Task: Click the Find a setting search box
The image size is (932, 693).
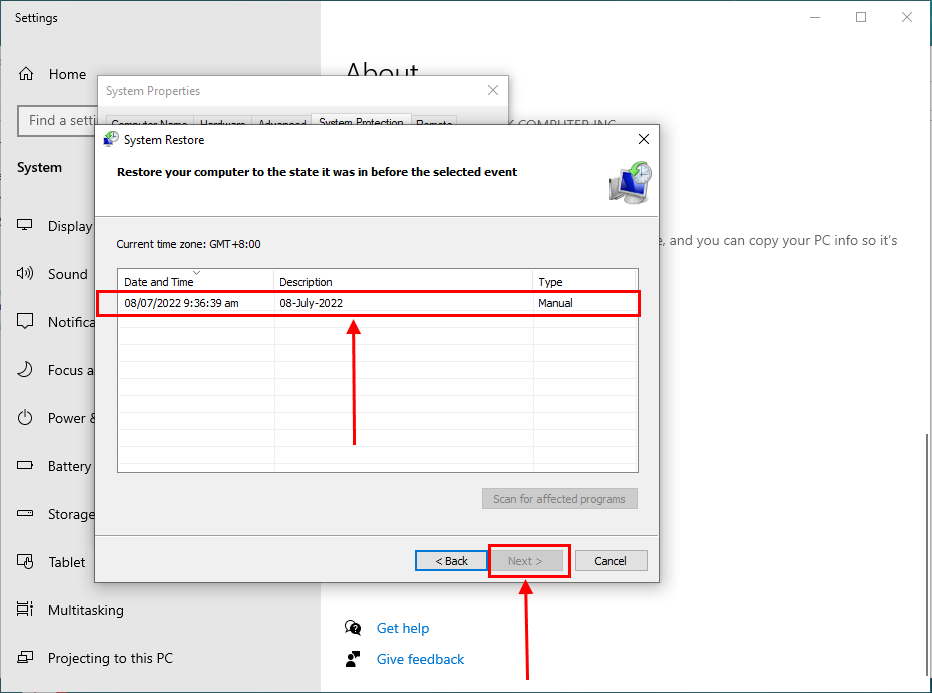Action: tap(58, 121)
